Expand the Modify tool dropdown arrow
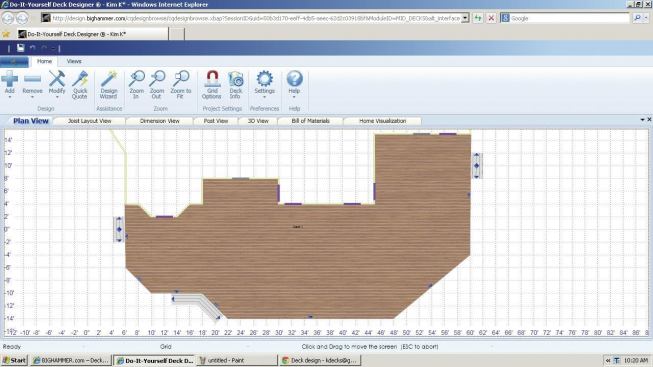The width and height of the screenshot is (653, 367). [x=57, y=97]
